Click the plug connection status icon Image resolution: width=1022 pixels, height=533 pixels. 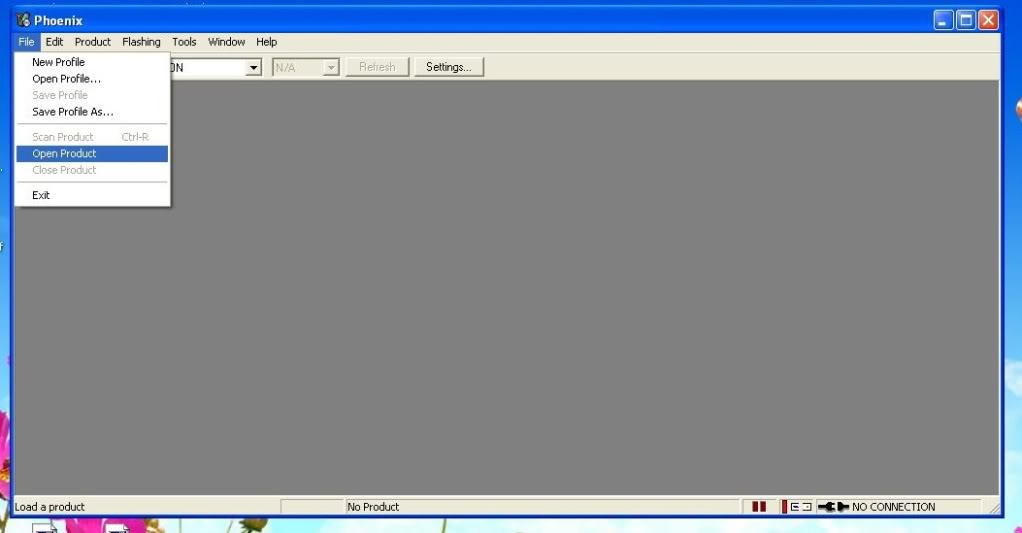[833, 507]
